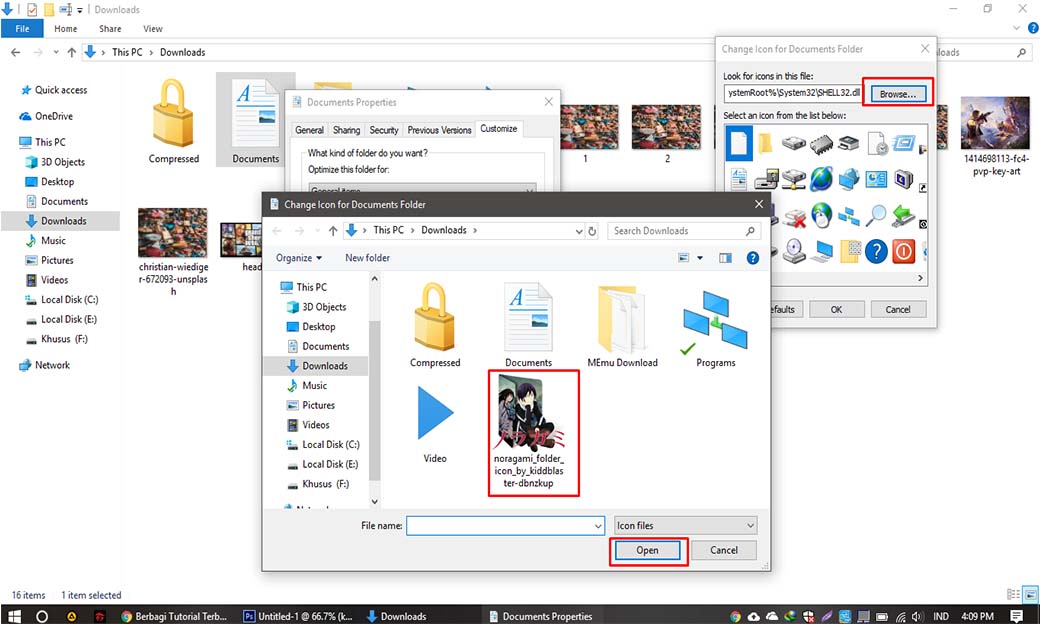Click the icon file path field showing SHELL32.dll
The image size is (1040, 624).
click(792, 94)
